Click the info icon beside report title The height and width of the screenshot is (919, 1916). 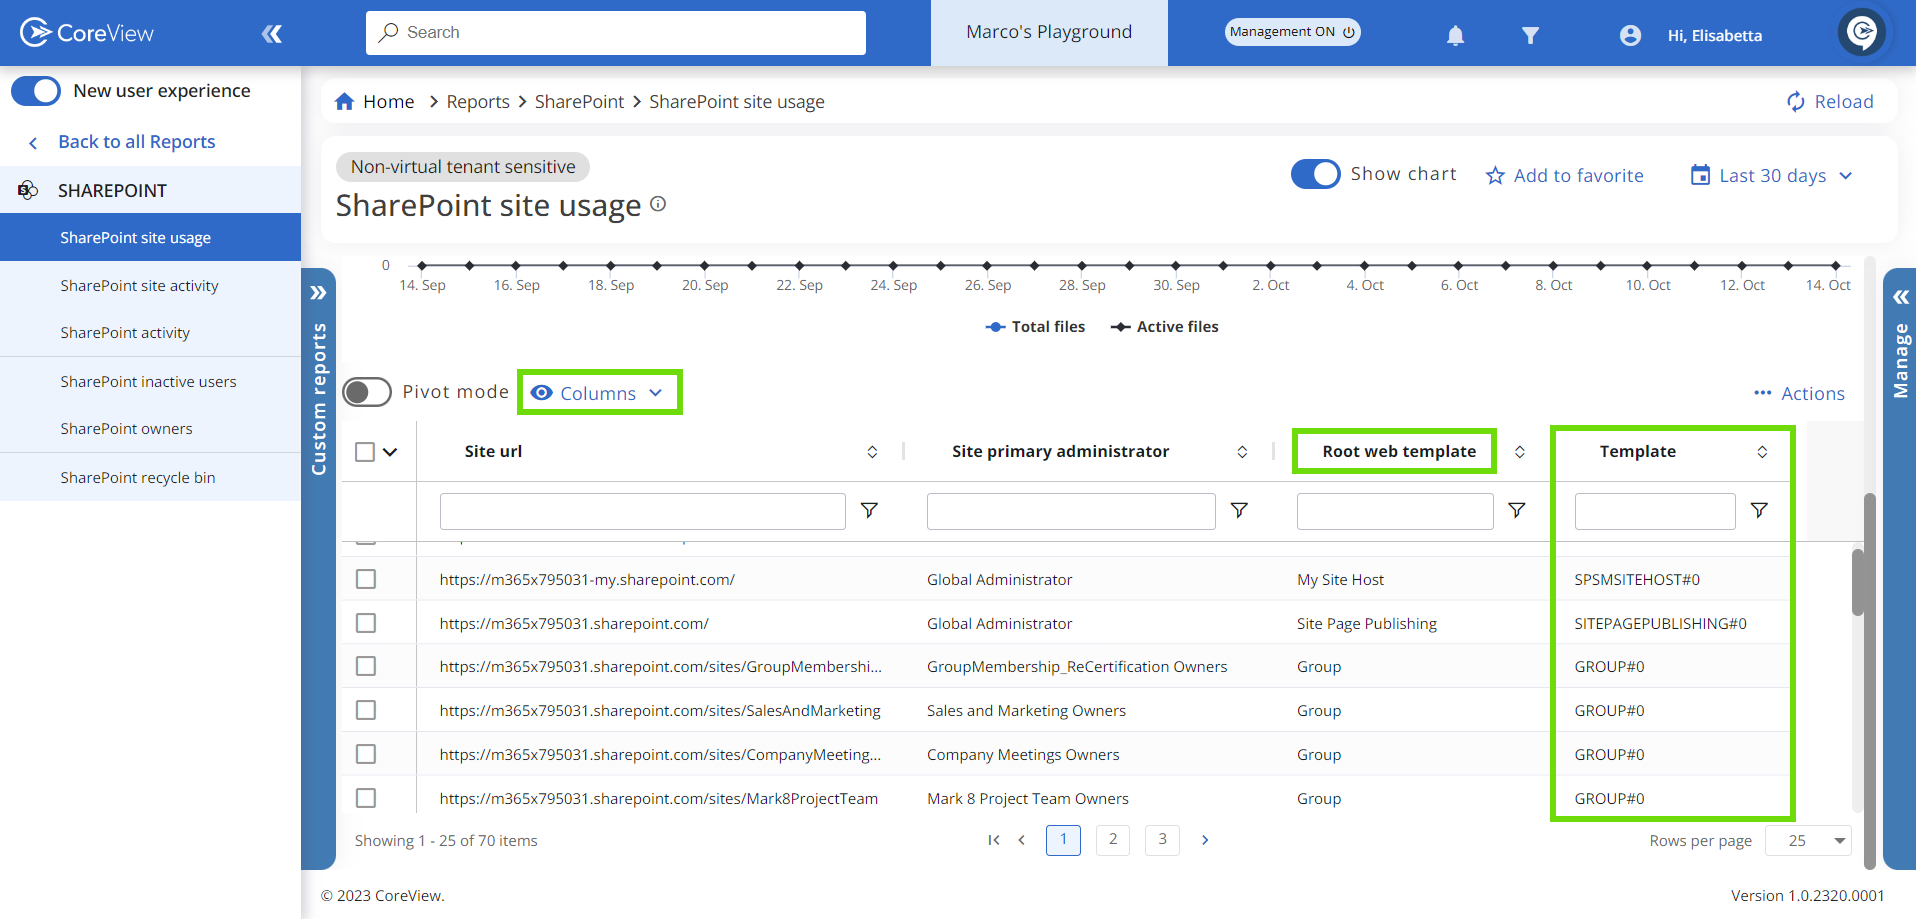[x=658, y=204]
